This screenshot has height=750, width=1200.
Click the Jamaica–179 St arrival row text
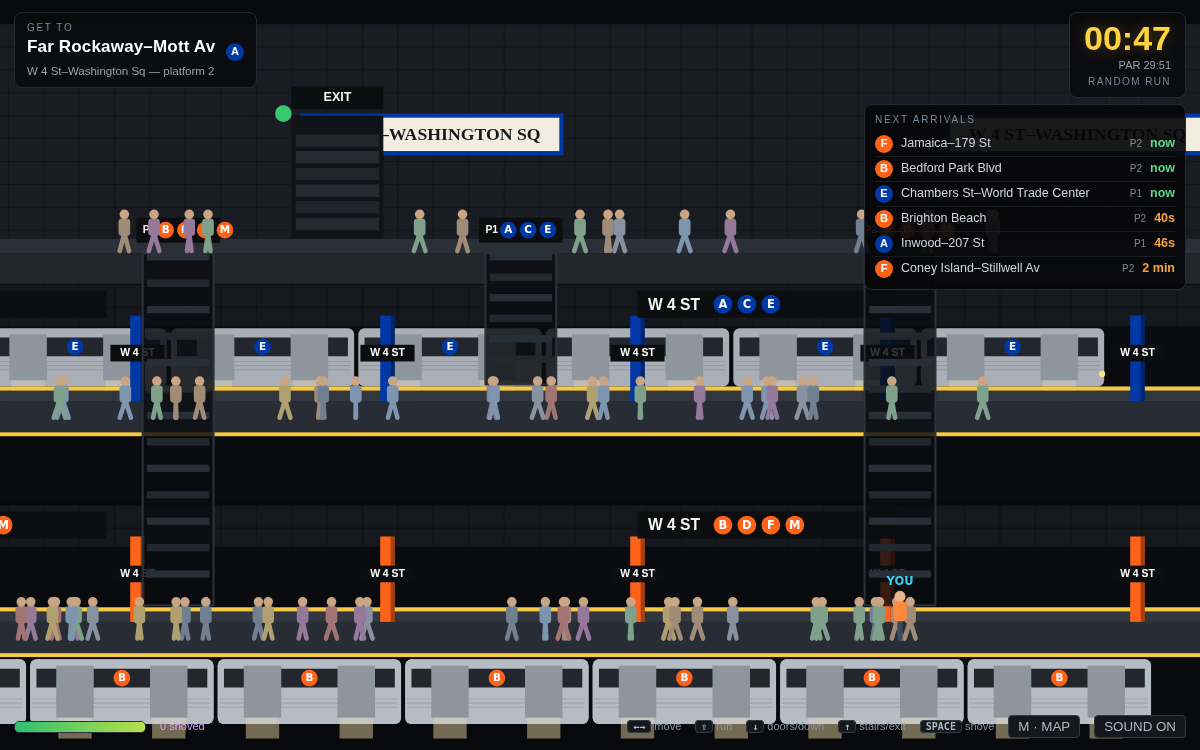tap(946, 143)
